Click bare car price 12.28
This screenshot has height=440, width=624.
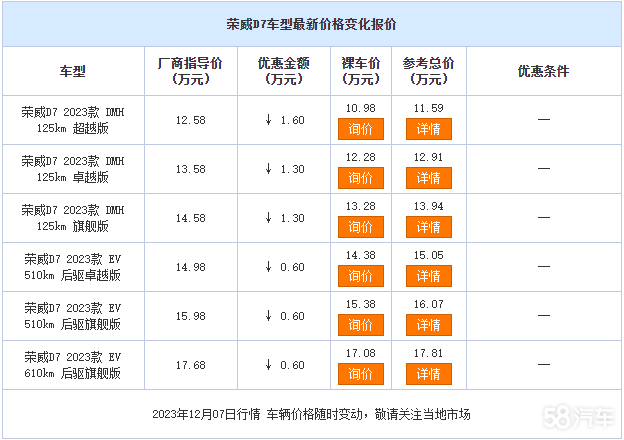point(361,157)
